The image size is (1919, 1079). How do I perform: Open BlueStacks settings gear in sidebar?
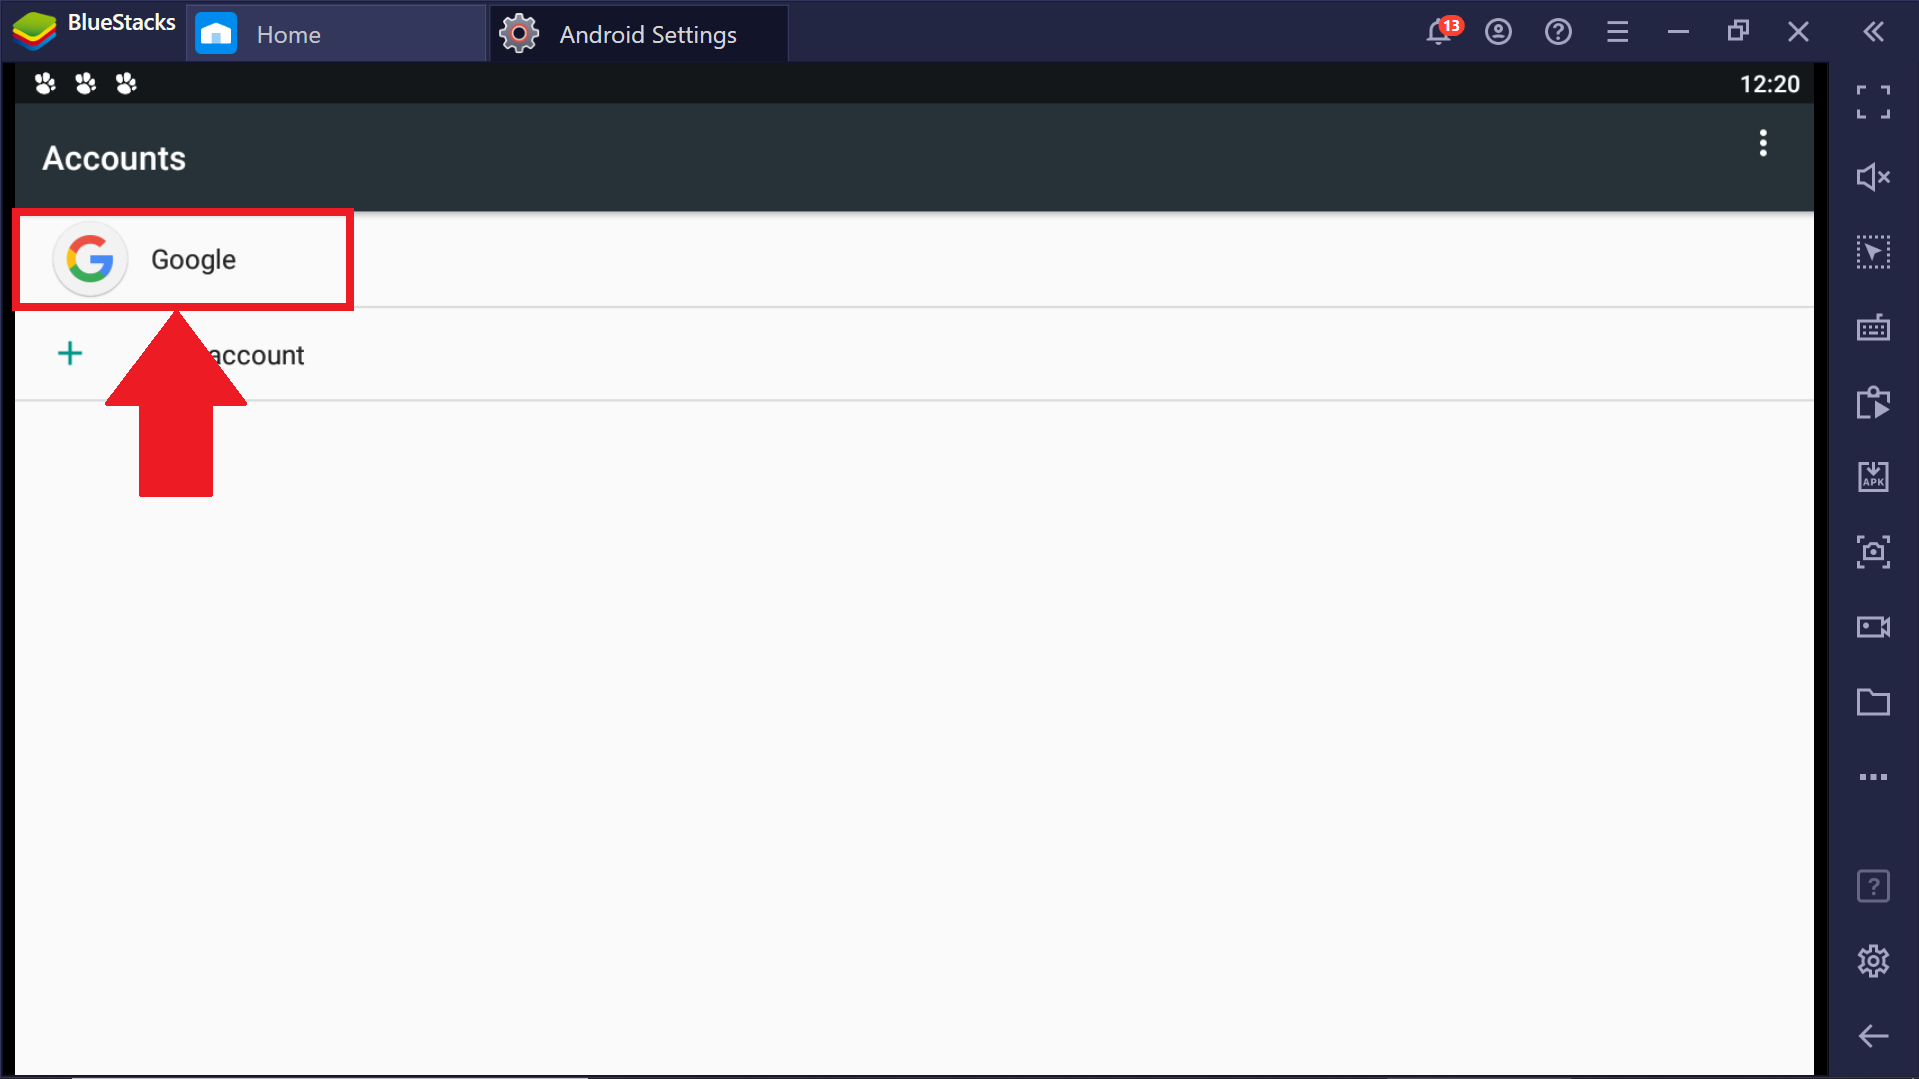[1873, 961]
